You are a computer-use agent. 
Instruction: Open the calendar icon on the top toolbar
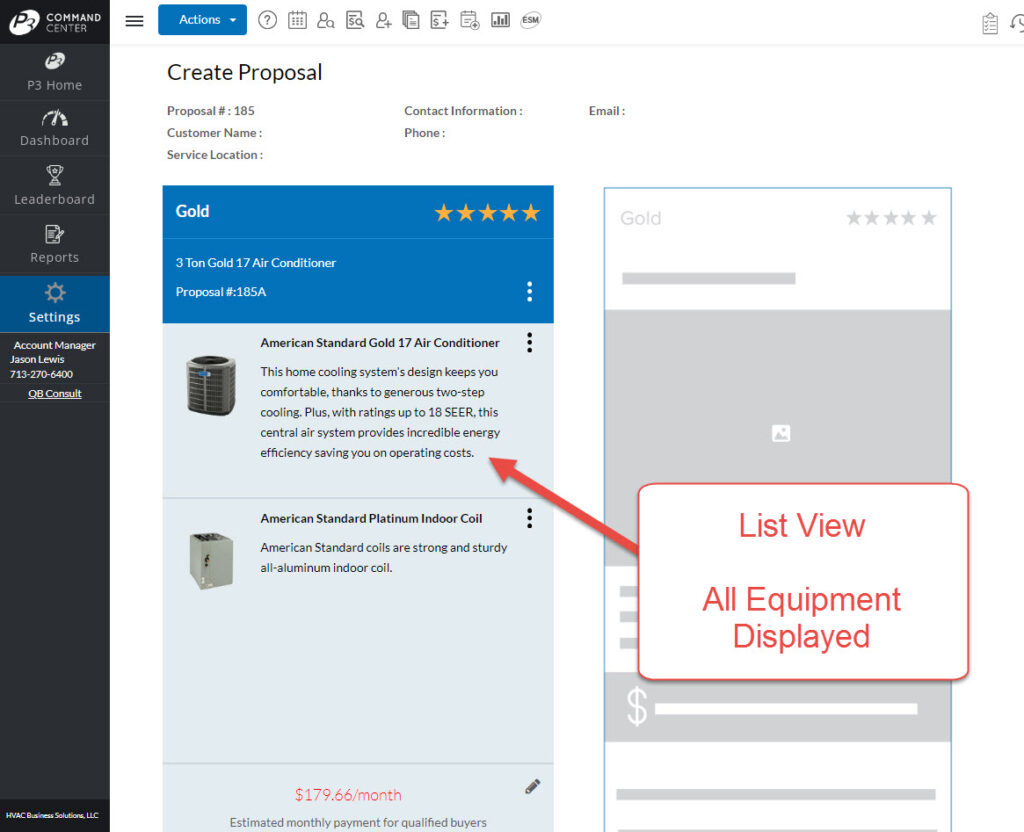pos(297,19)
